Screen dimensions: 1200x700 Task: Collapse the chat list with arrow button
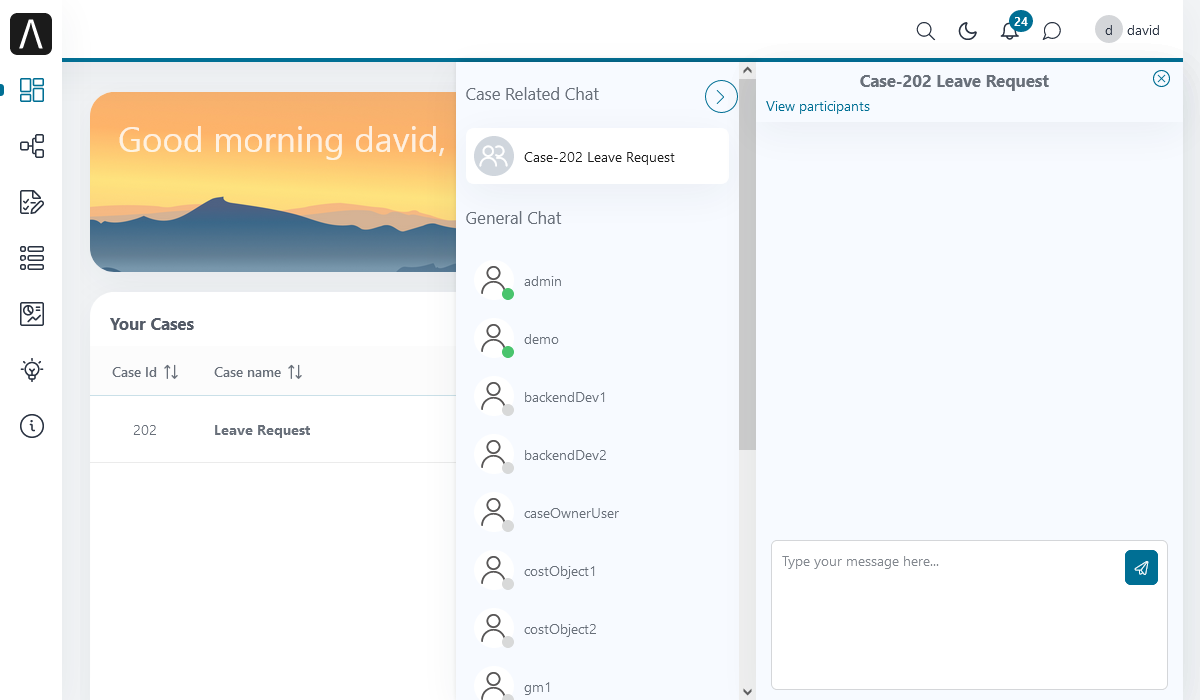721,96
